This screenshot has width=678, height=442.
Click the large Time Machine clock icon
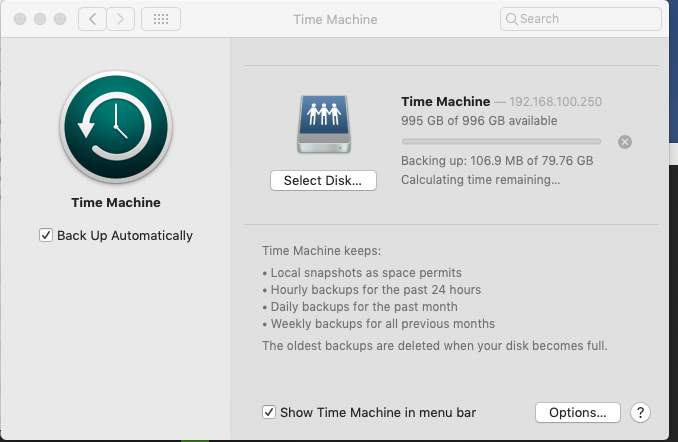[116, 127]
